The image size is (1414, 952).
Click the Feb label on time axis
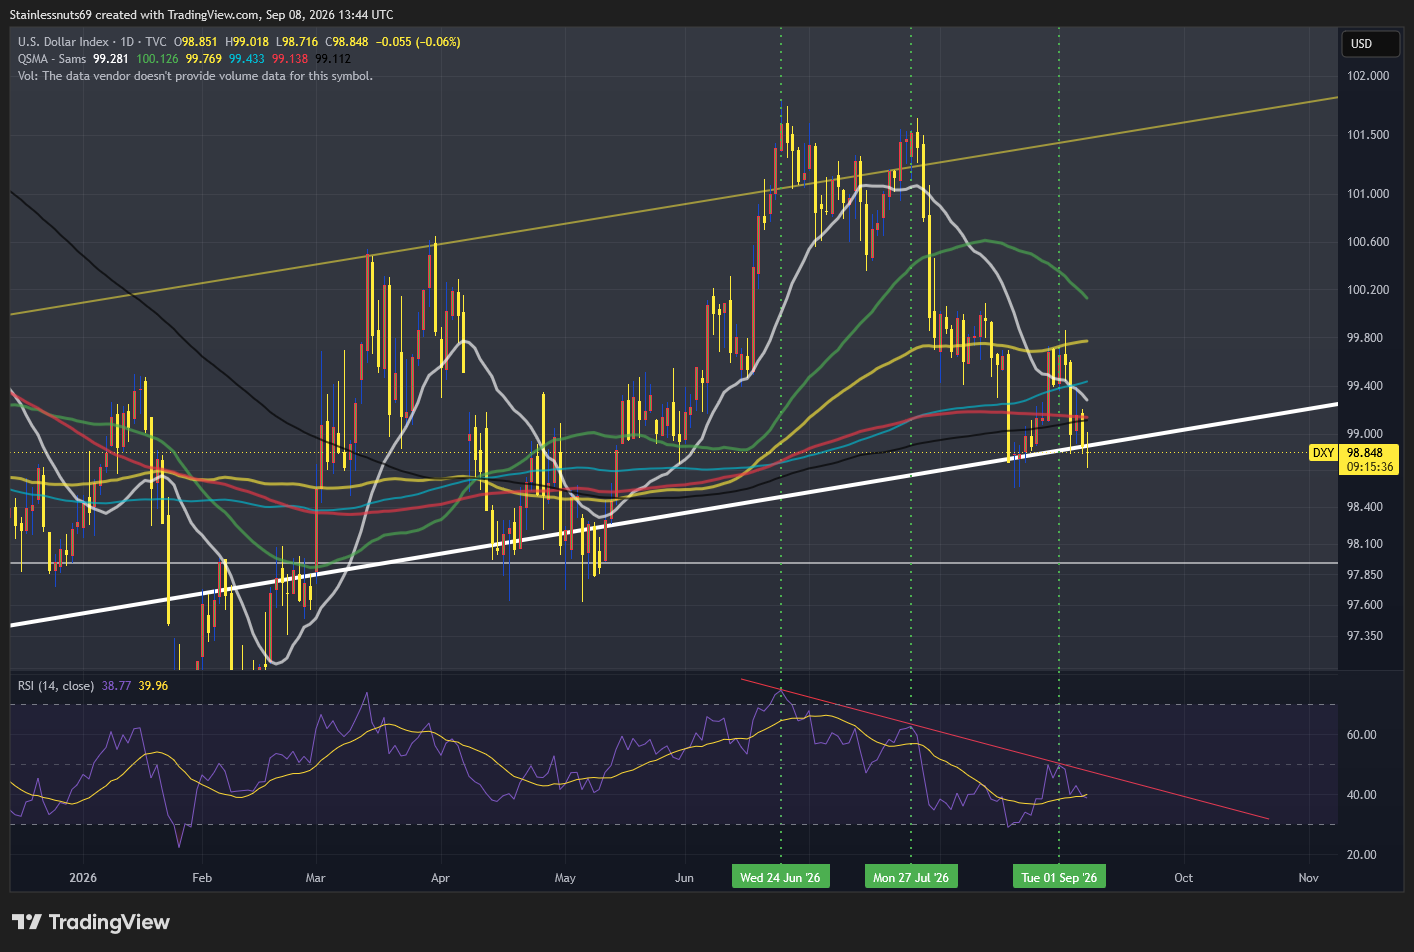(202, 878)
